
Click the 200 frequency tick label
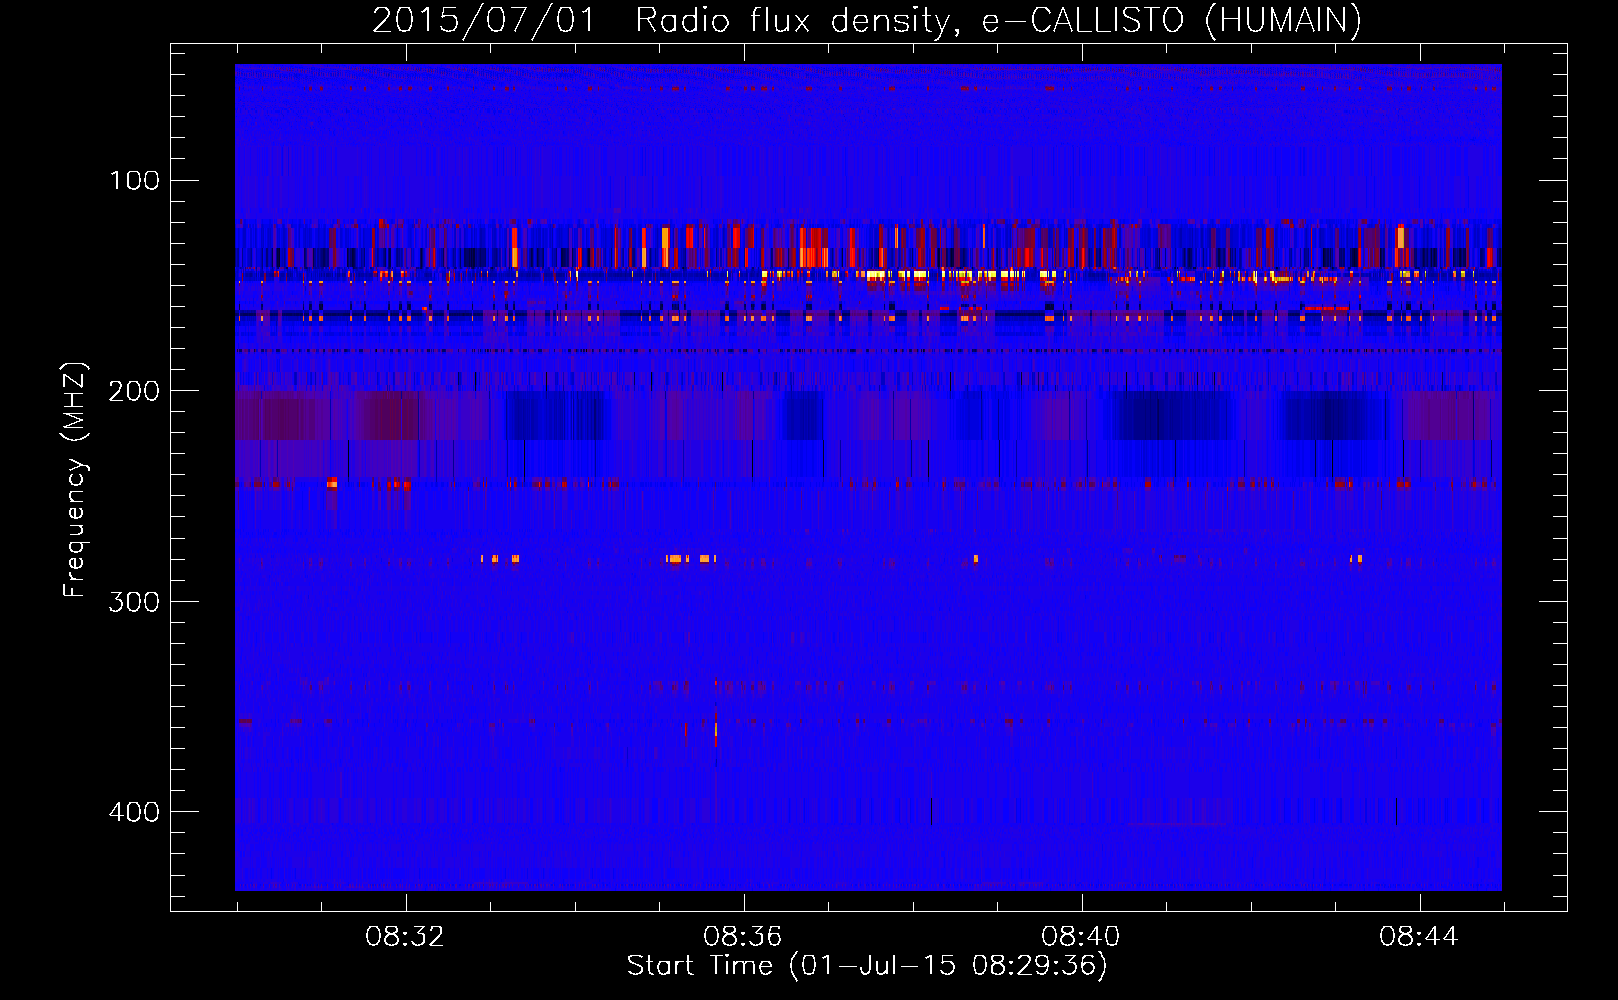(134, 391)
